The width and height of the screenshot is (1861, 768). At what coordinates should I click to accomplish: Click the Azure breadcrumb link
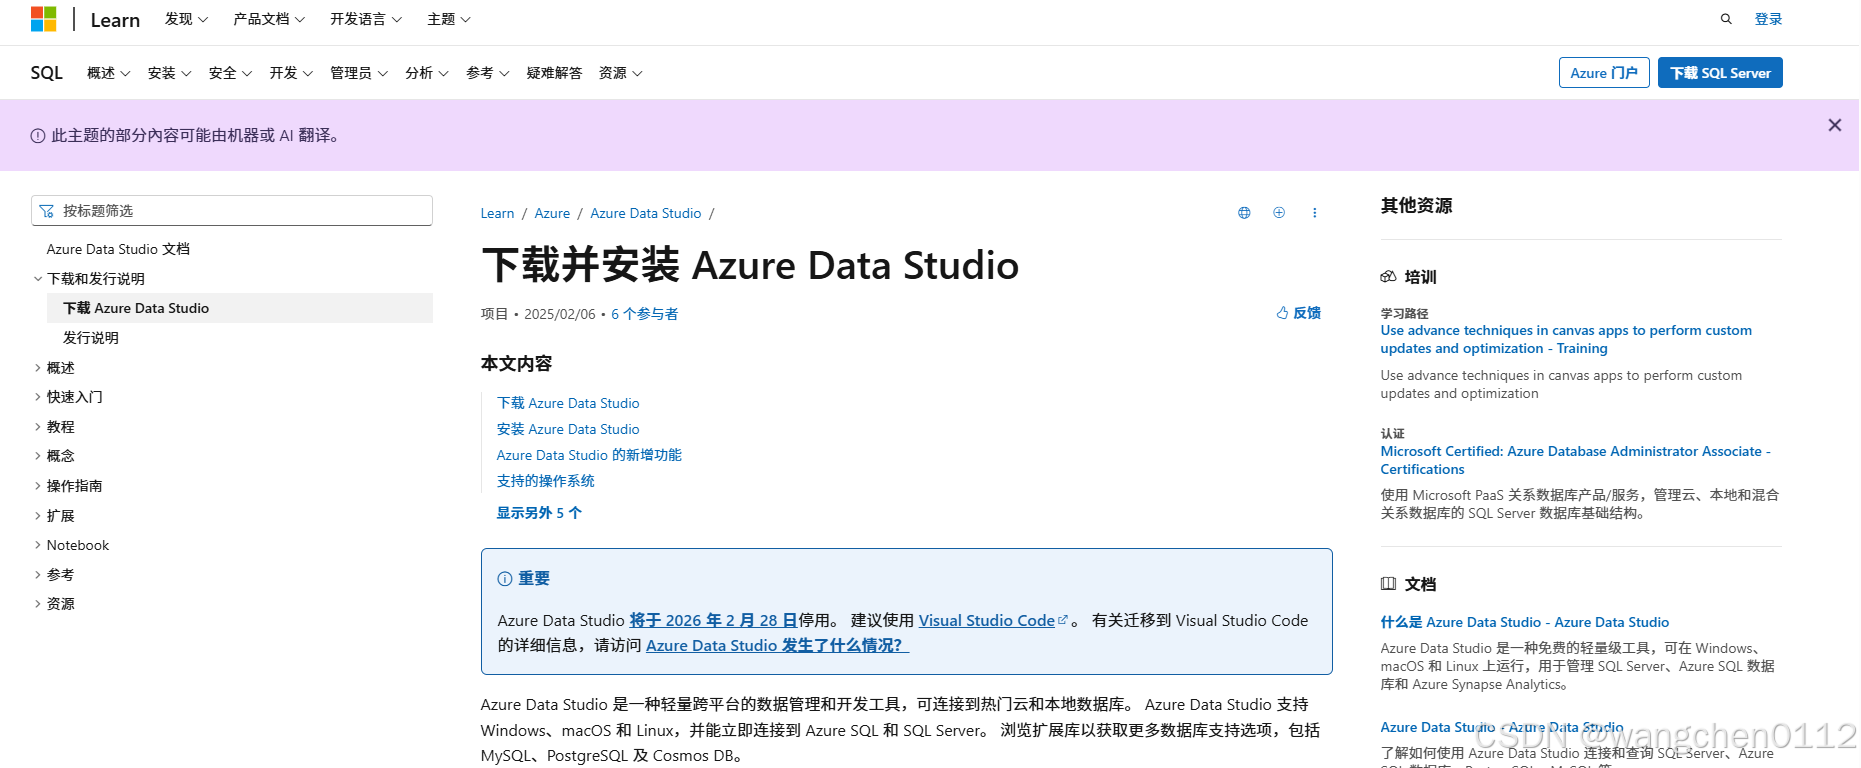(x=552, y=213)
